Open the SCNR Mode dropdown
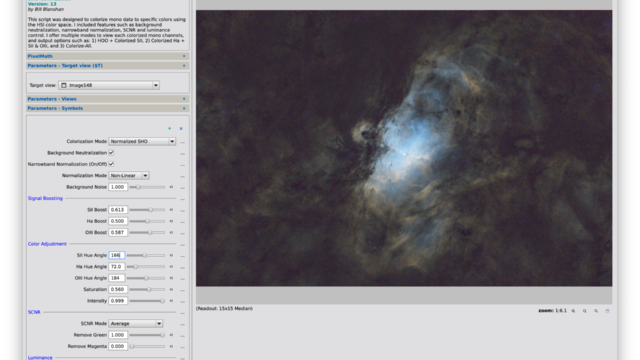 point(136,324)
